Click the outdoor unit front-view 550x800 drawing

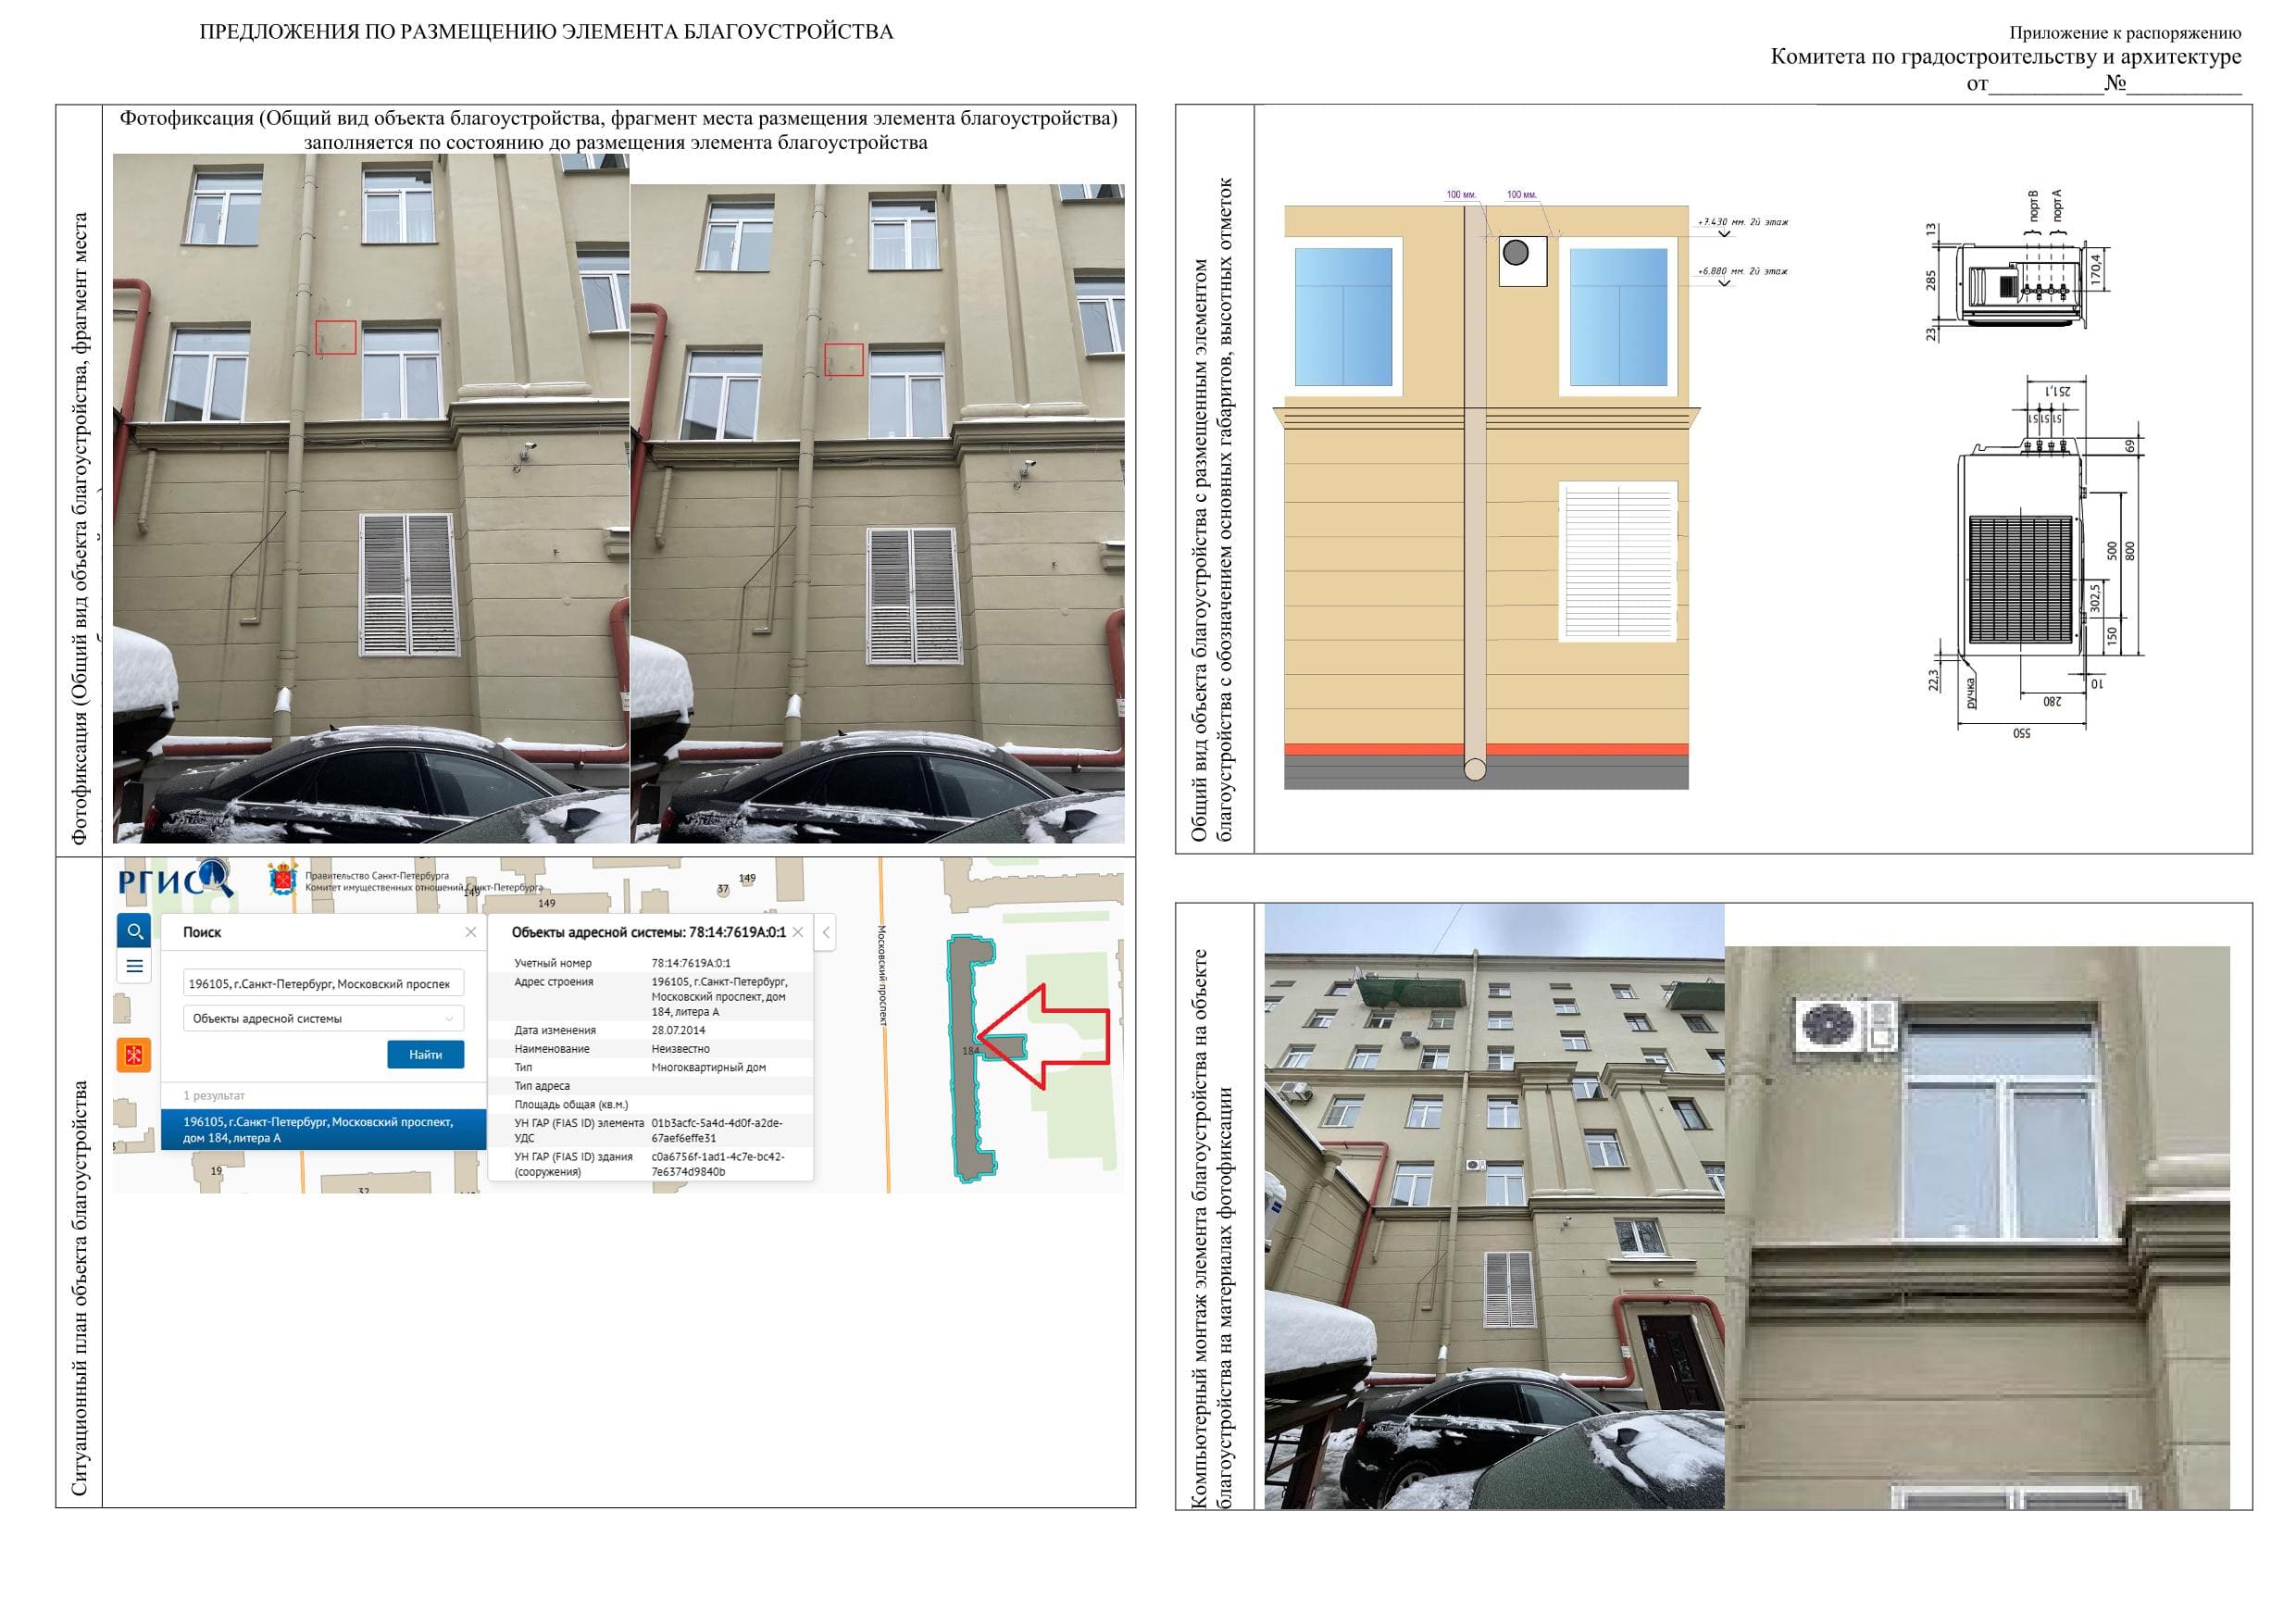point(2035,560)
